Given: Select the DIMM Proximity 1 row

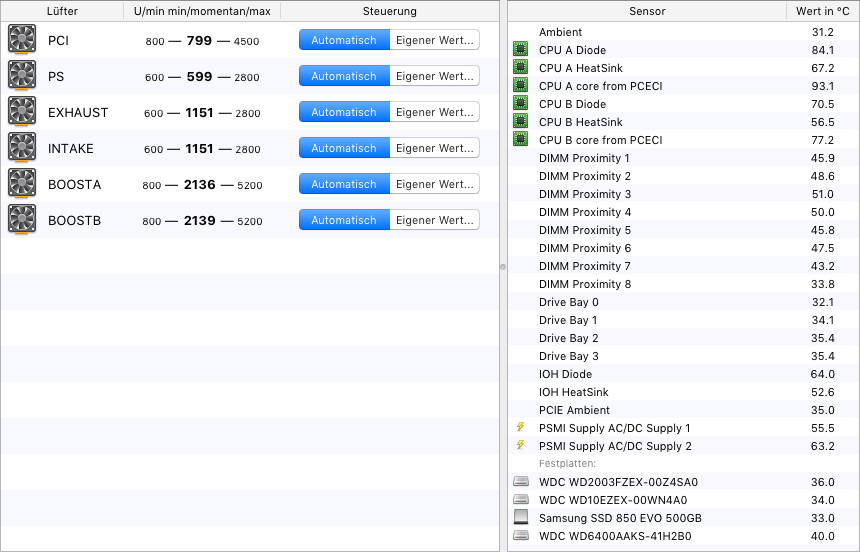Looking at the screenshot, I should pyautogui.click(x=684, y=158).
